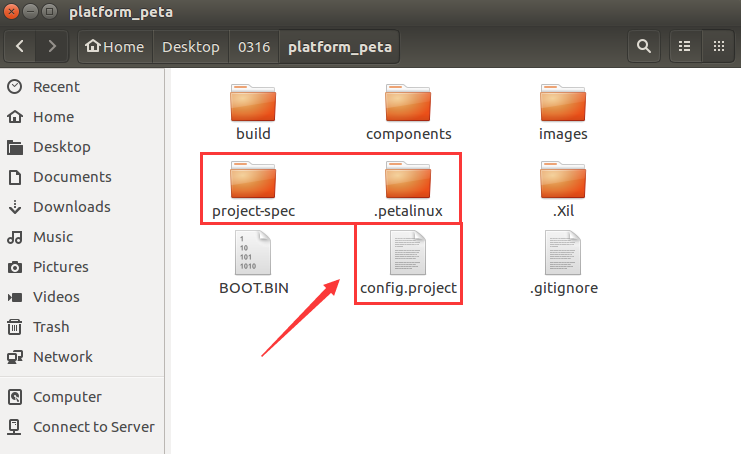Click the .Xil name label
741x454 pixels.
[563, 211]
